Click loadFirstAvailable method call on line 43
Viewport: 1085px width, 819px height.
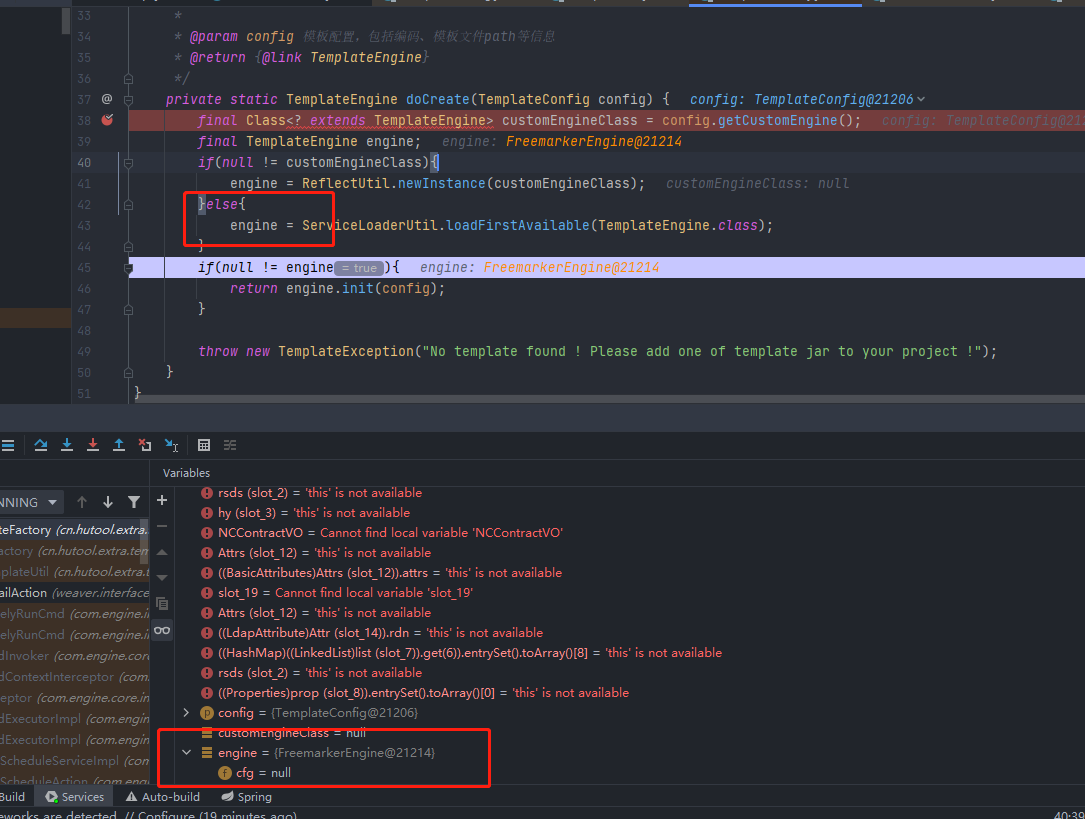pyautogui.click(x=517, y=226)
